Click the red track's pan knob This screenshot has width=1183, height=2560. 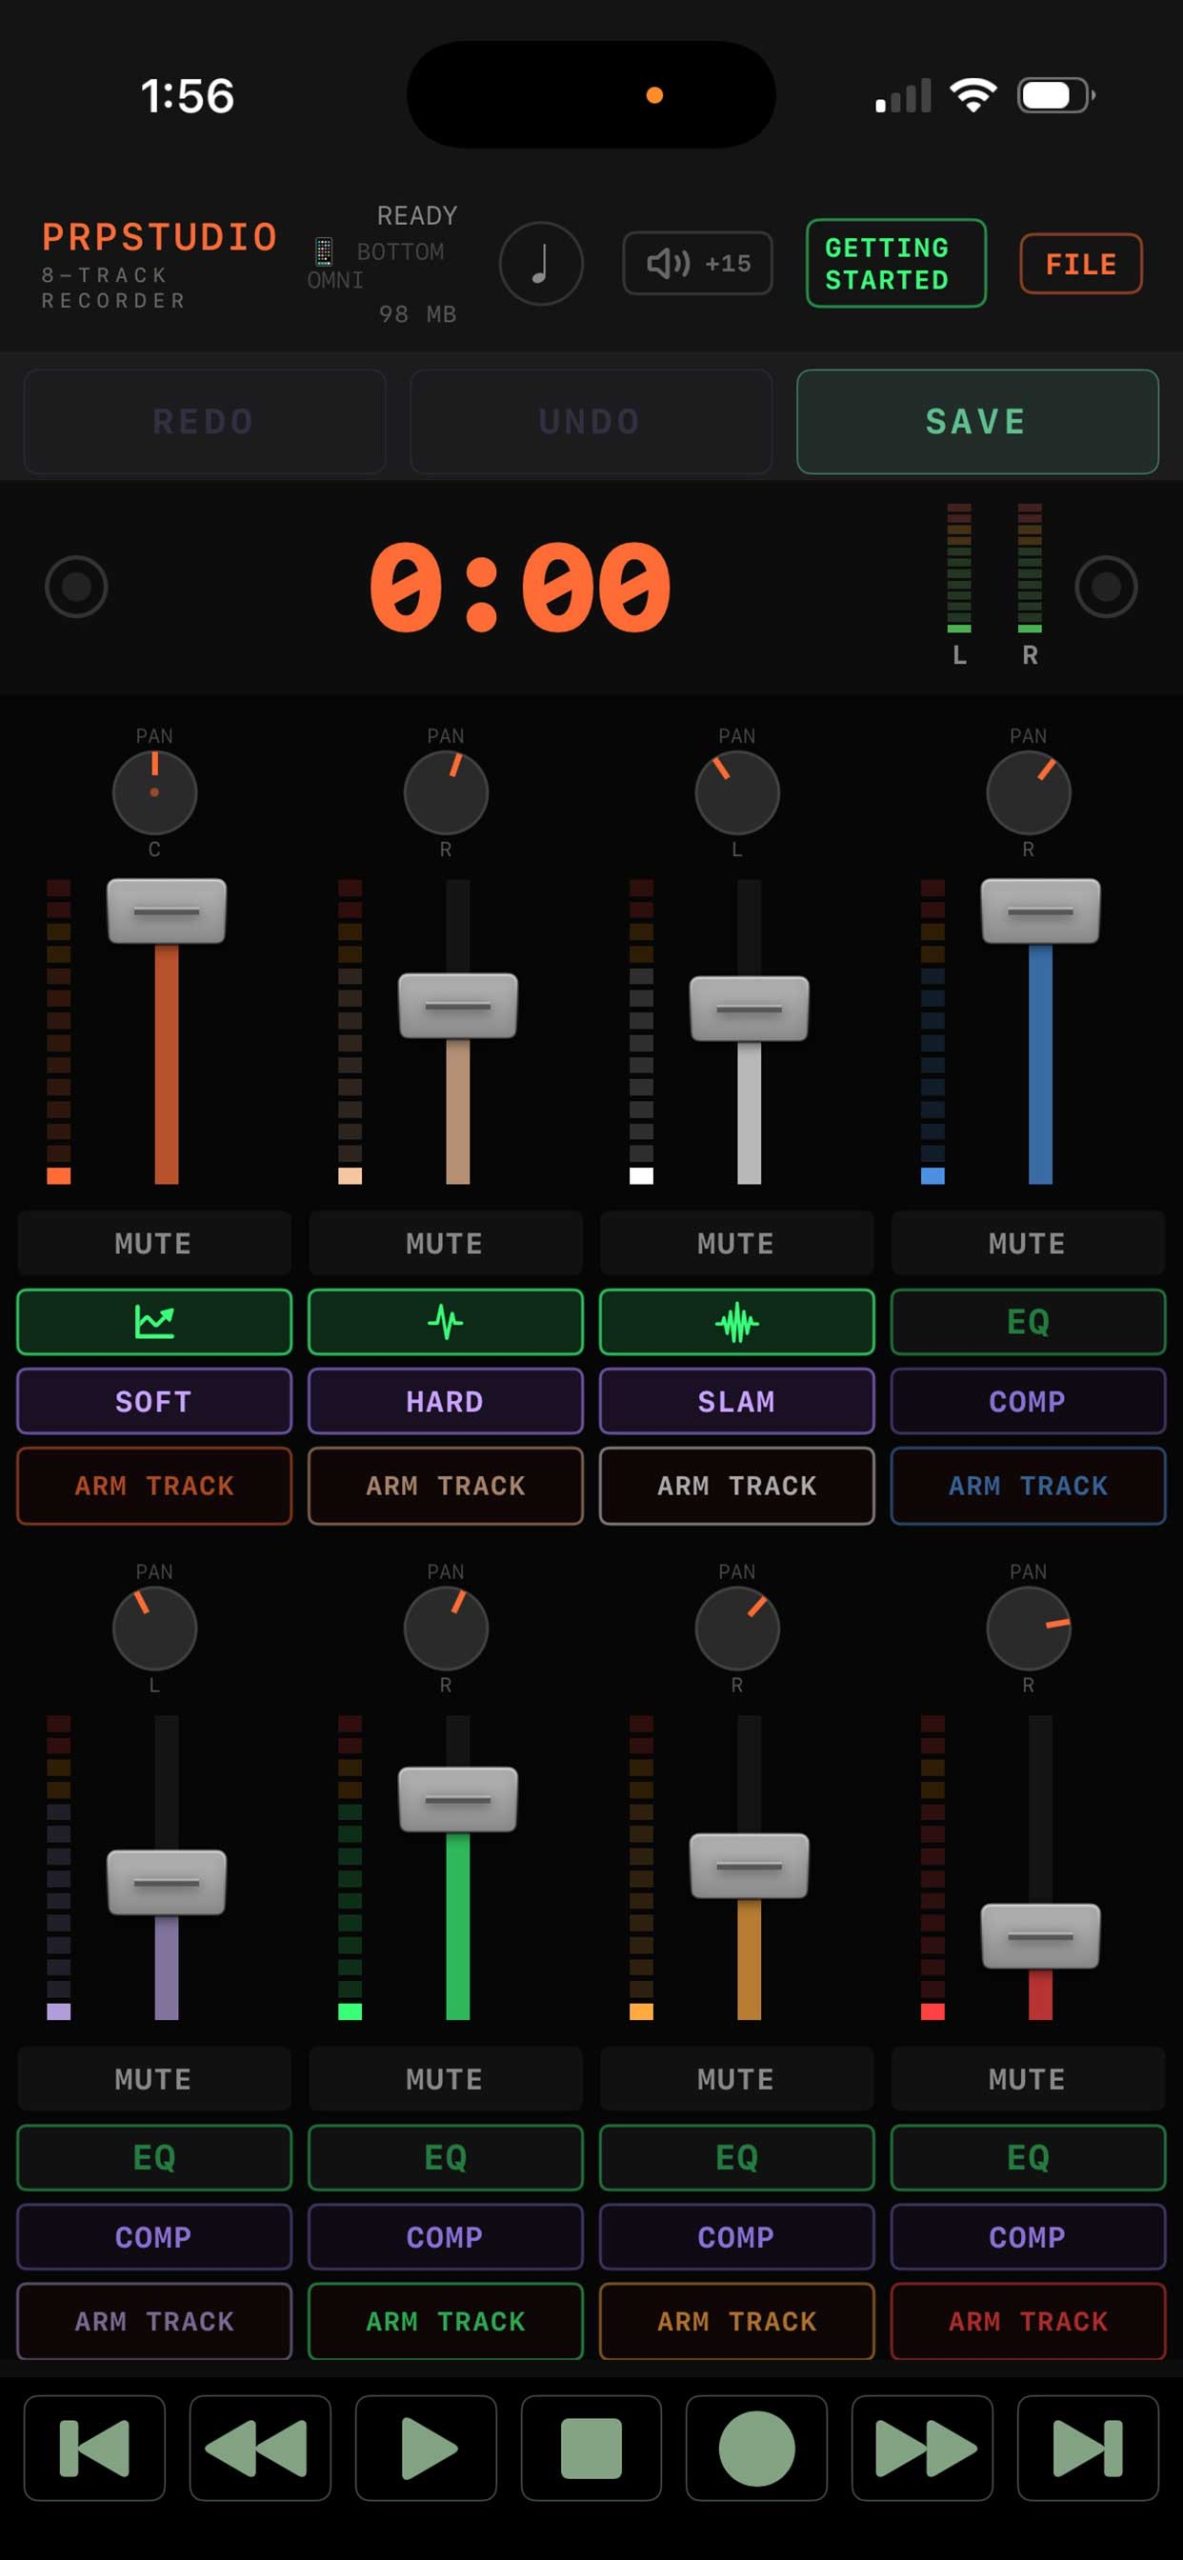1028,1628
